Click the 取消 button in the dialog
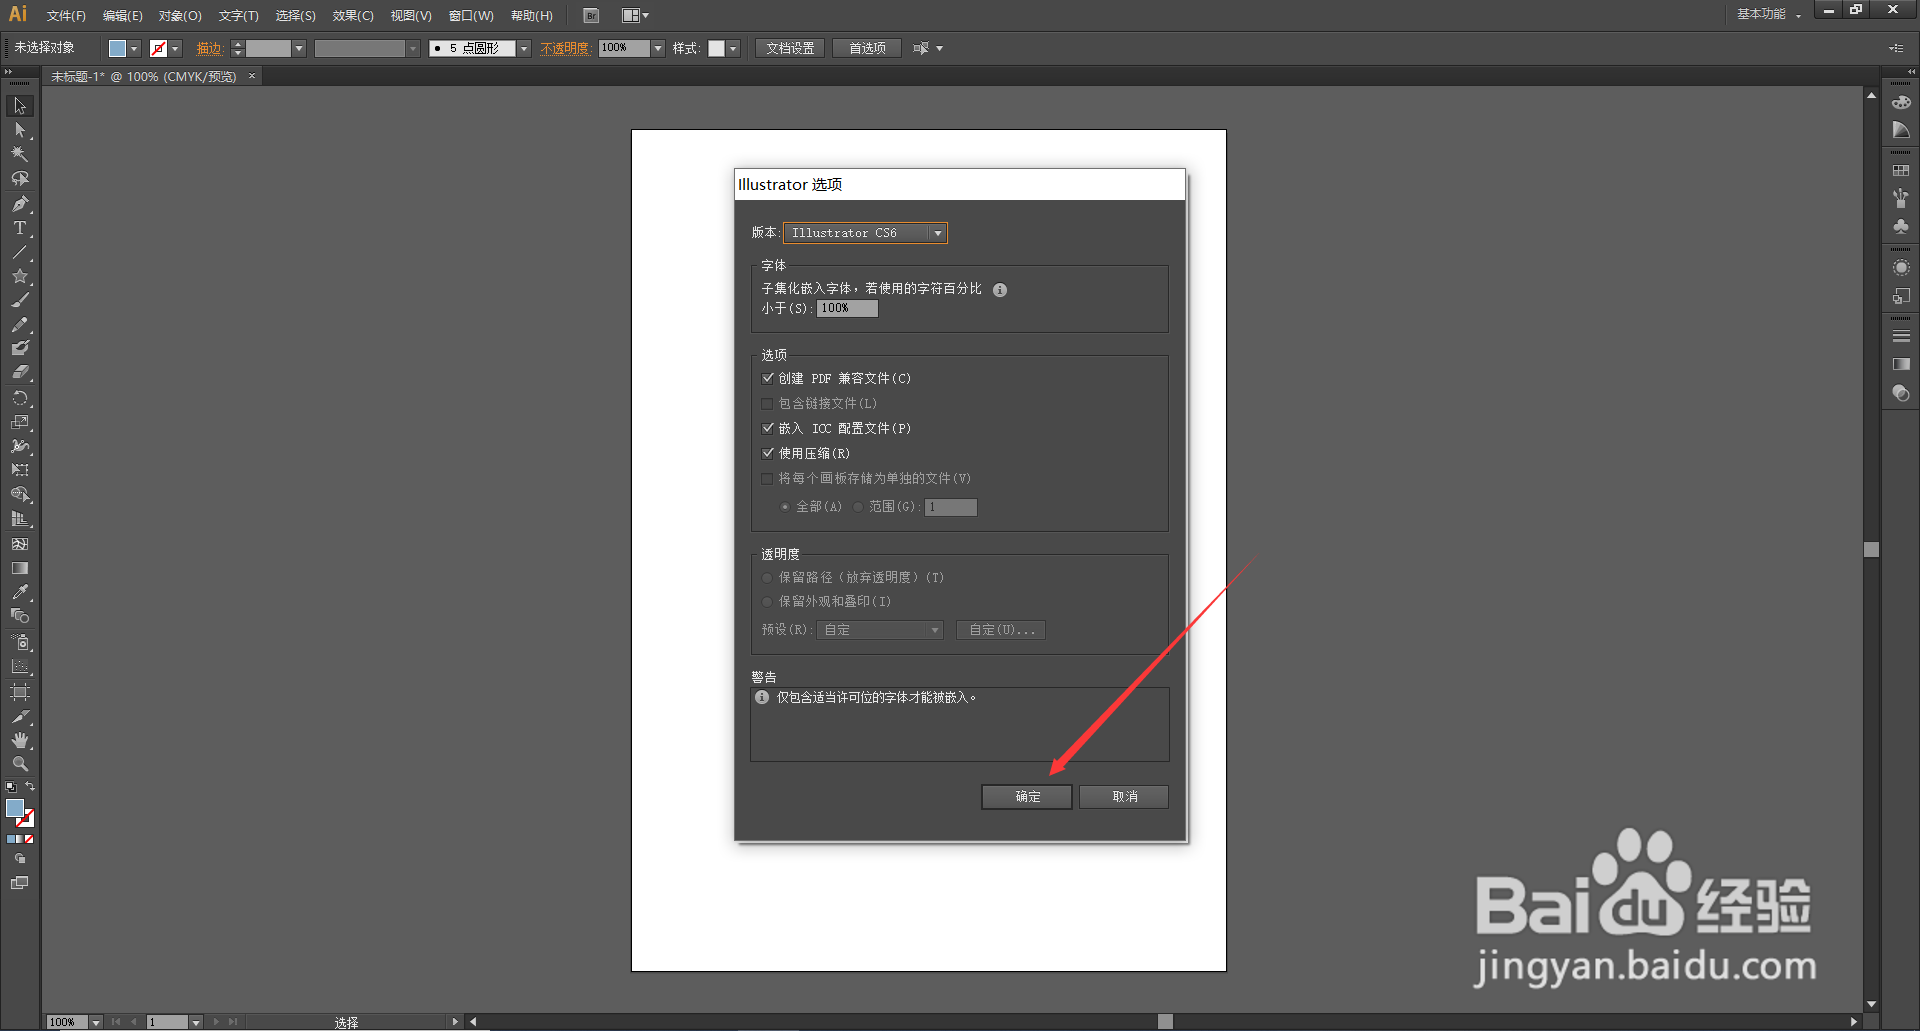The image size is (1920, 1031). (1124, 797)
